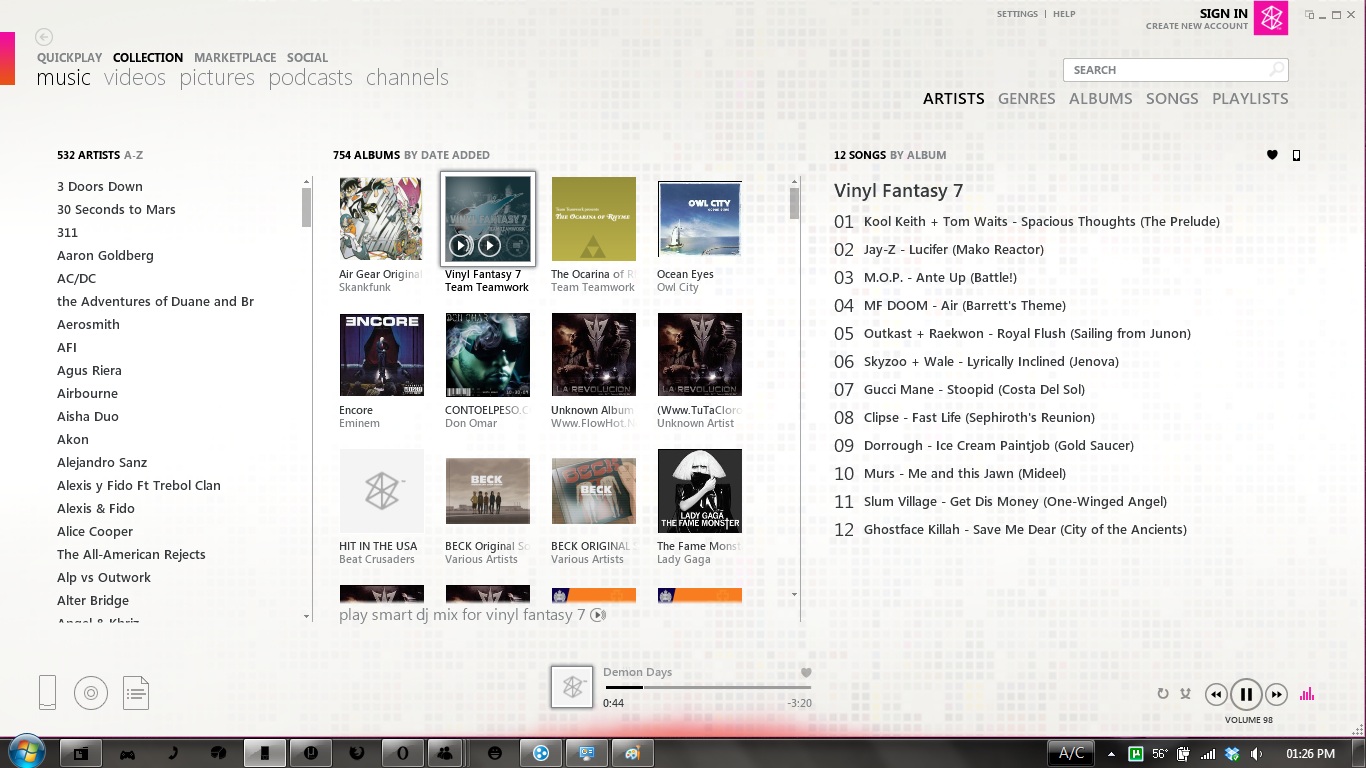Open the channels category
This screenshot has width=1366, height=768.
point(407,78)
